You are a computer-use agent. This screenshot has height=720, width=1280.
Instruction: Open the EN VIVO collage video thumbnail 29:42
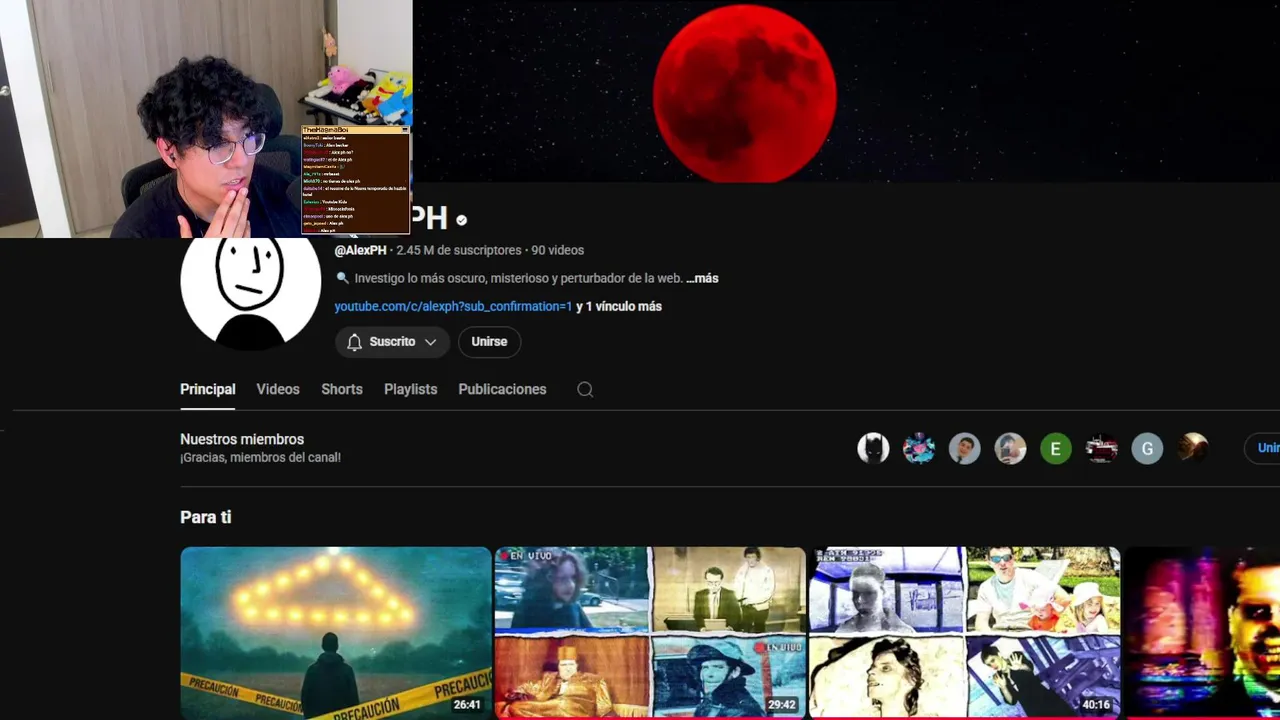coord(650,633)
